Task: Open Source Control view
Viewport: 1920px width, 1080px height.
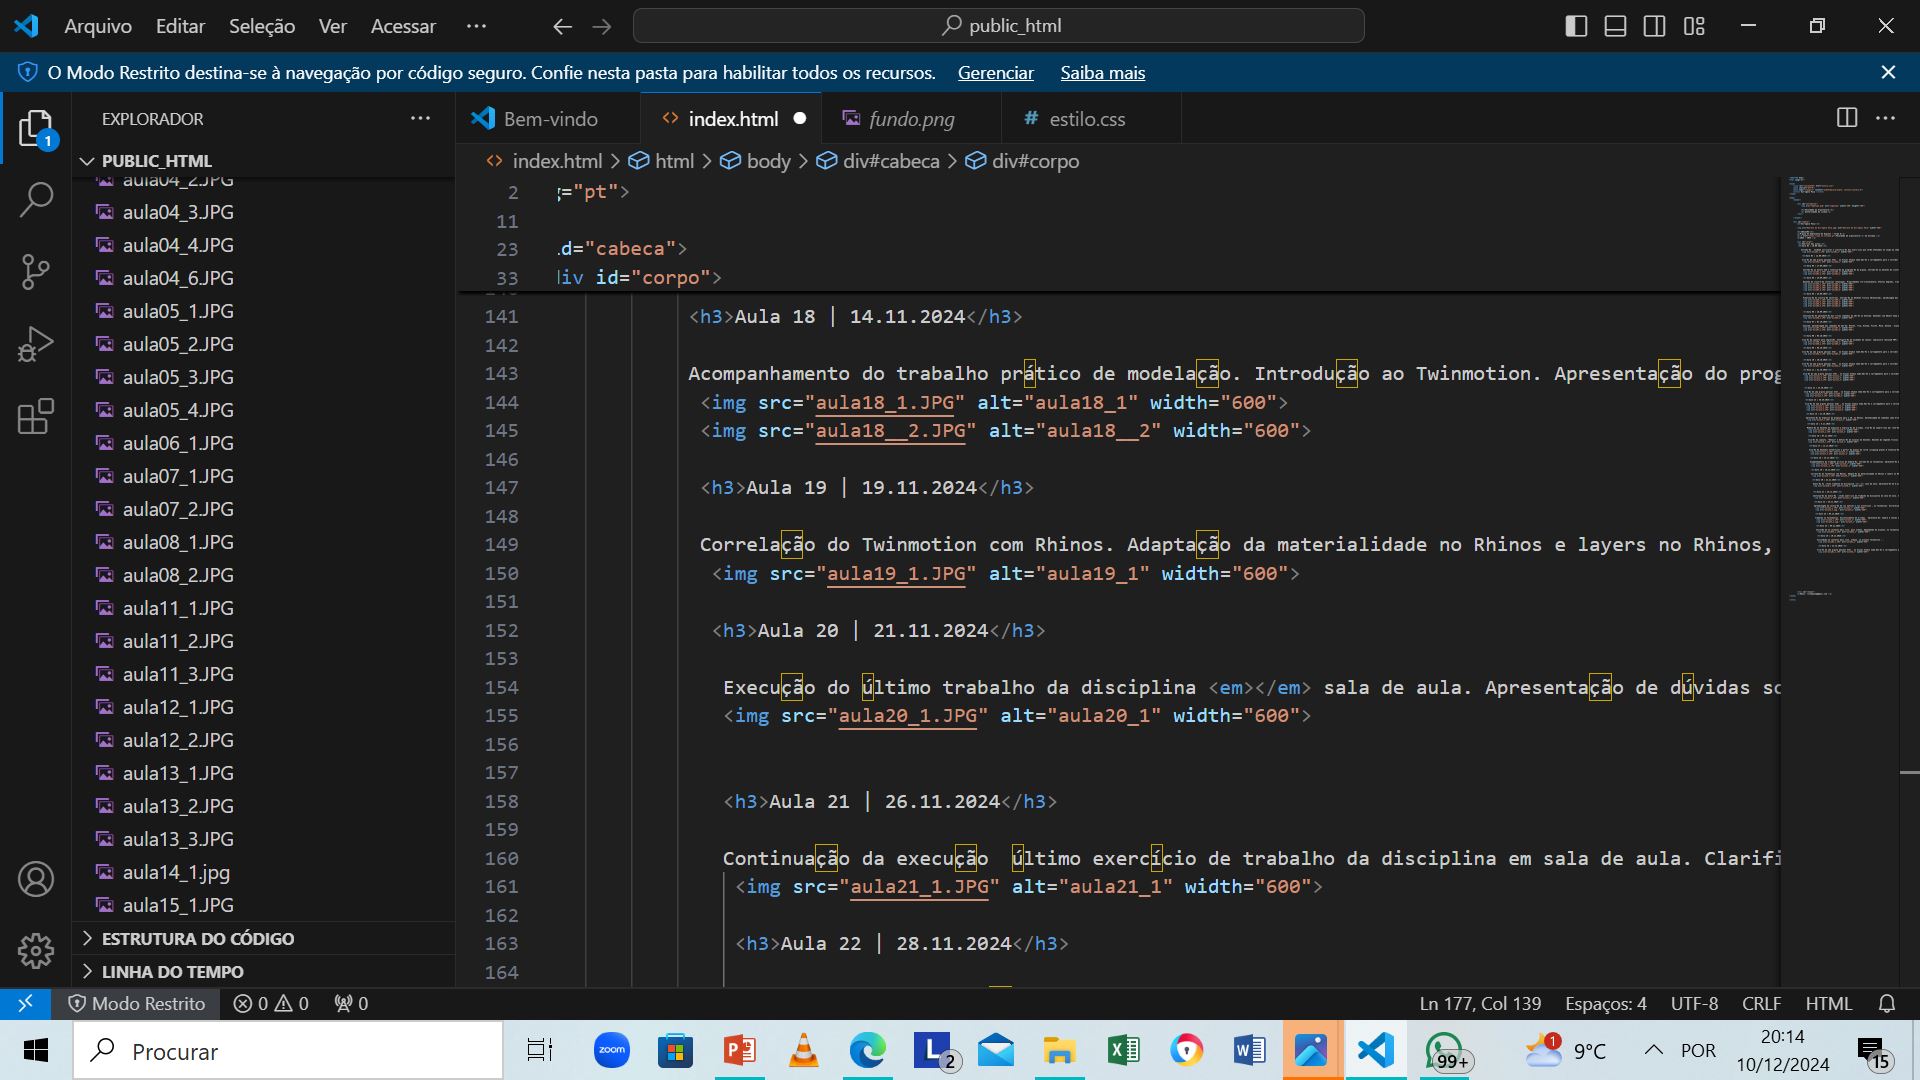Action: (36, 271)
